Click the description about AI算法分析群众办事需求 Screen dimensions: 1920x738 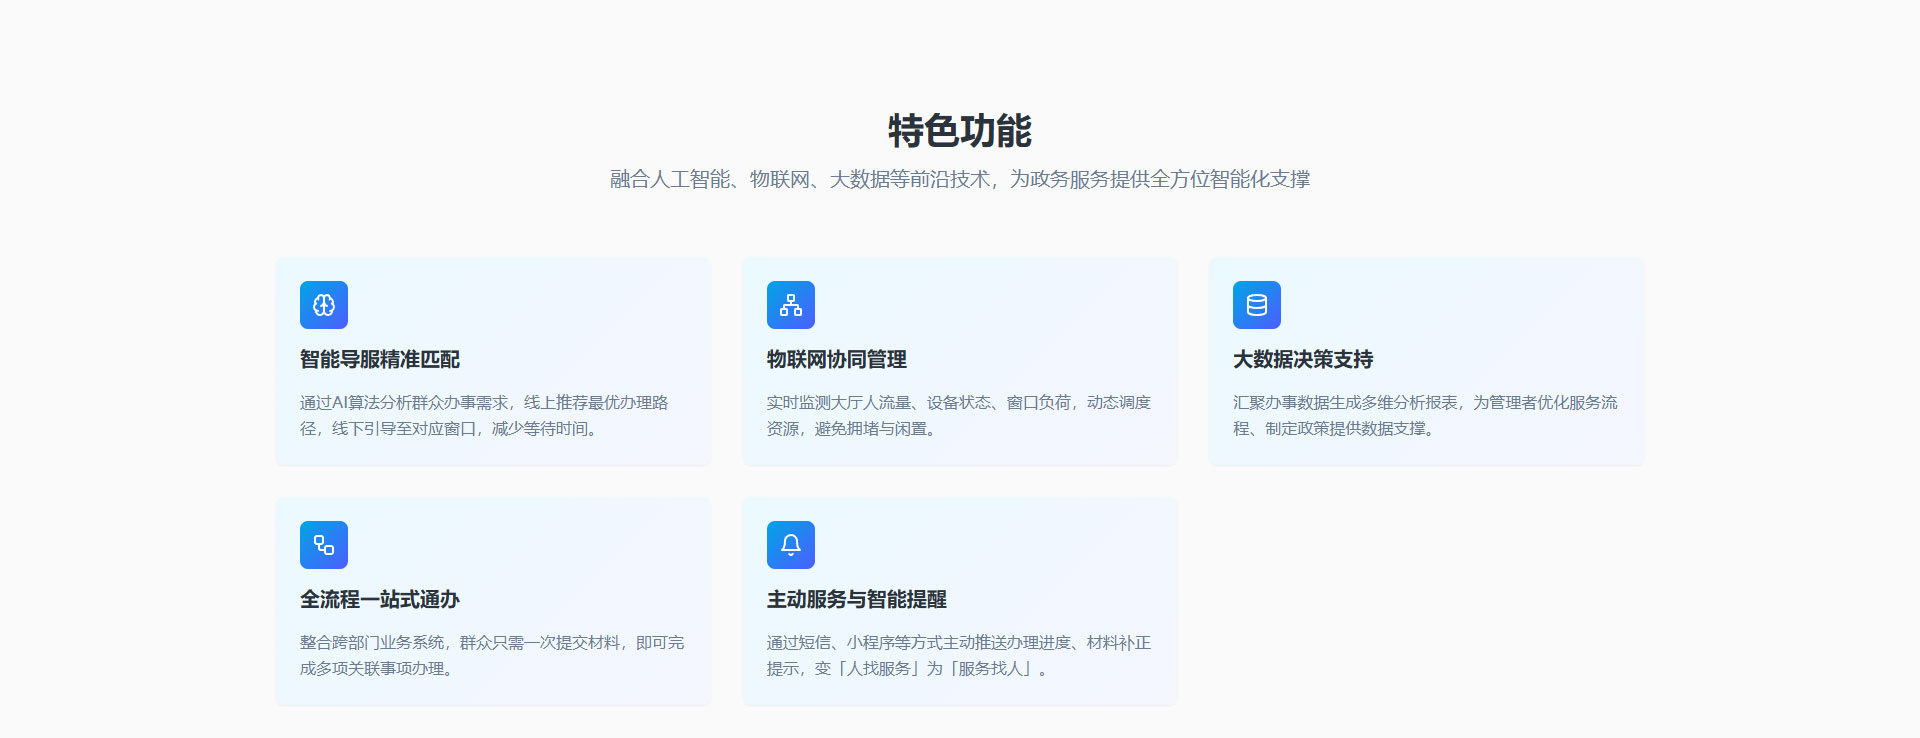484,403
